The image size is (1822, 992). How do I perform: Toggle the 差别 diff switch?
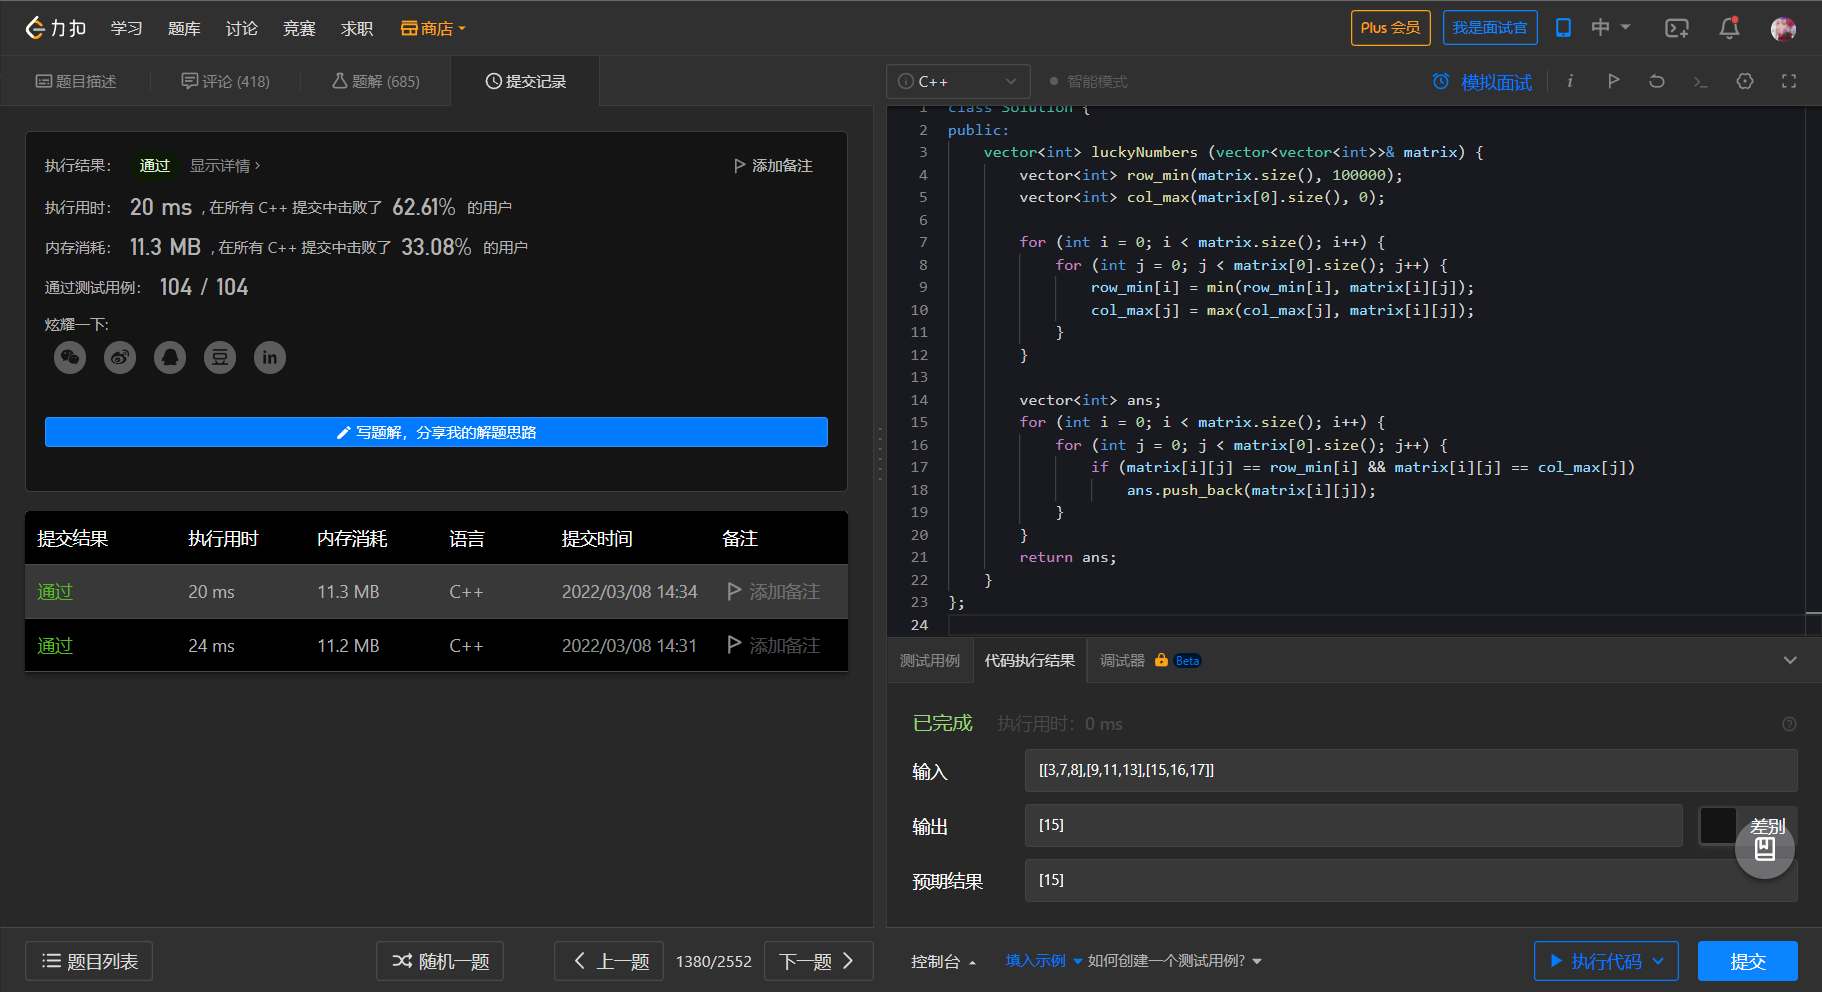click(x=1718, y=826)
